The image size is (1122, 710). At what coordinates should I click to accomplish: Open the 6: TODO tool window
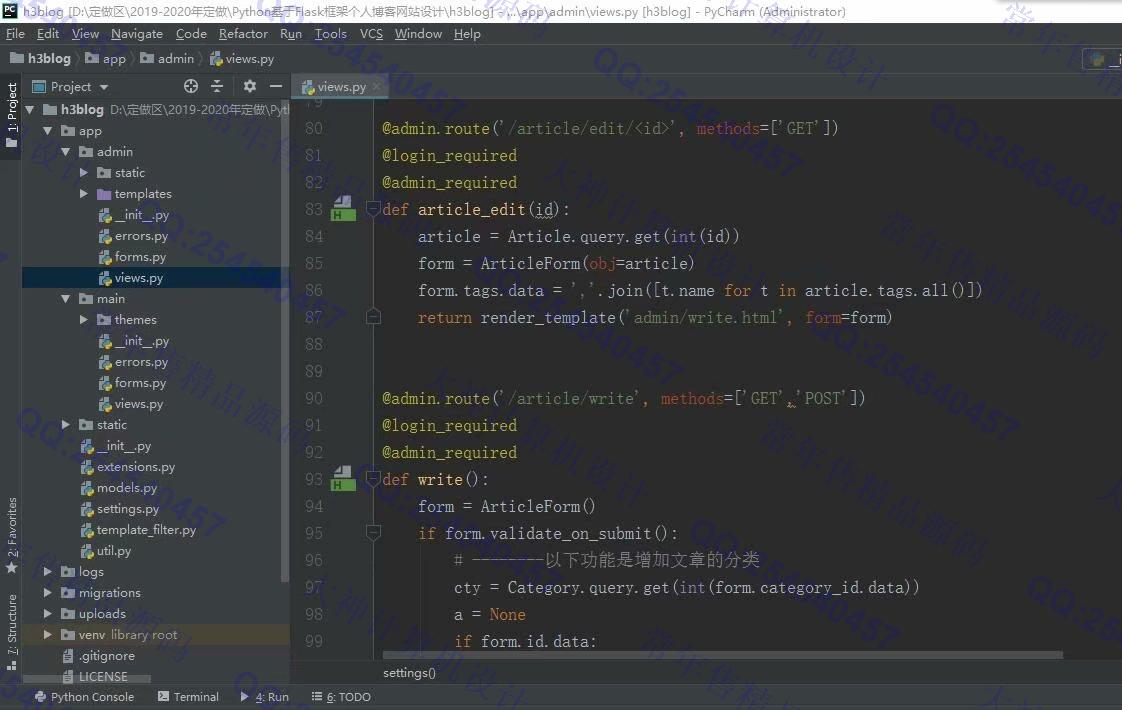[341, 696]
